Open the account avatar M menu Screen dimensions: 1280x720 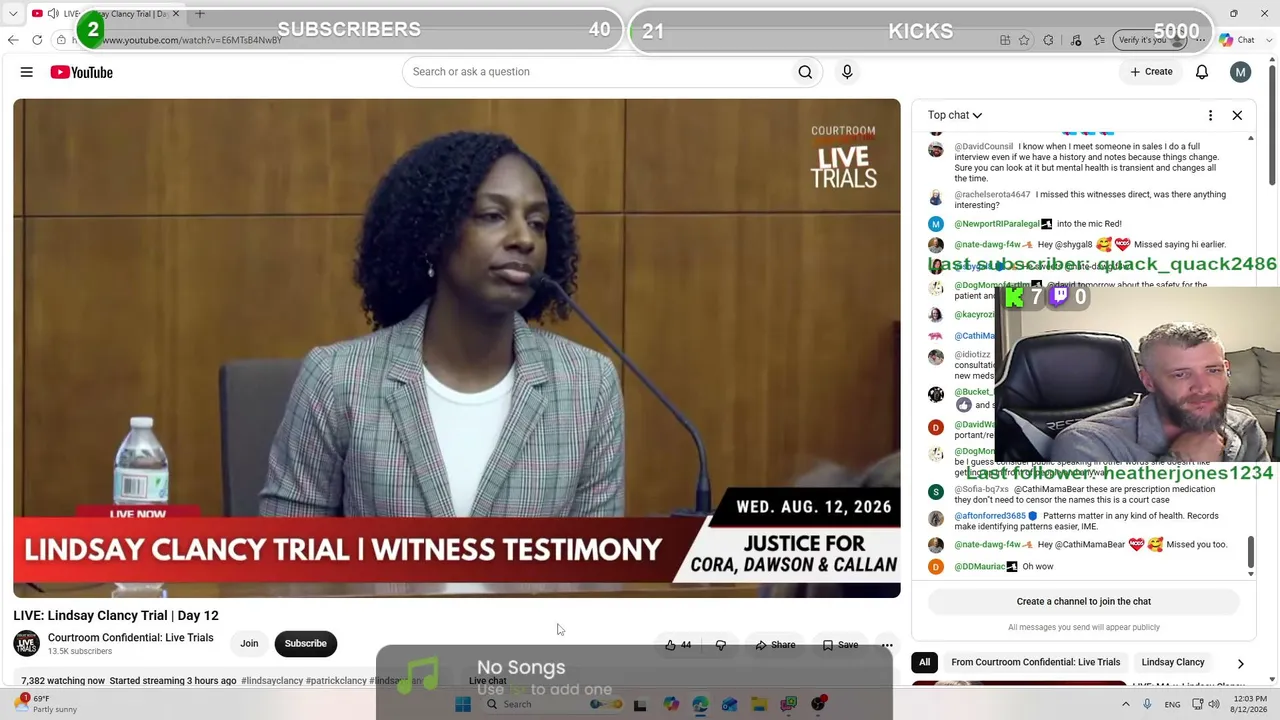1241,72
